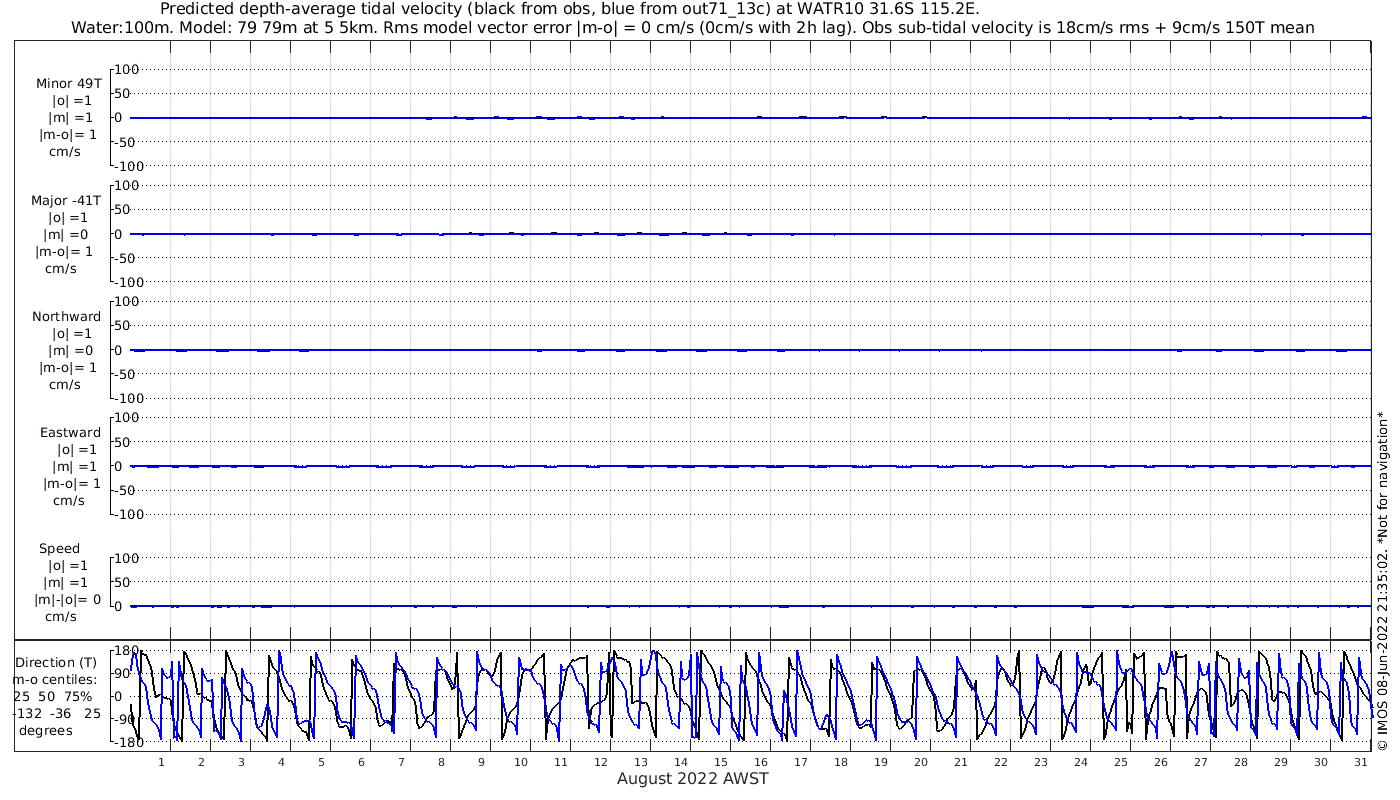Select the '-90' tick of the Direction panel
Viewport: 1400px width, 800px height.
click(126, 719)
